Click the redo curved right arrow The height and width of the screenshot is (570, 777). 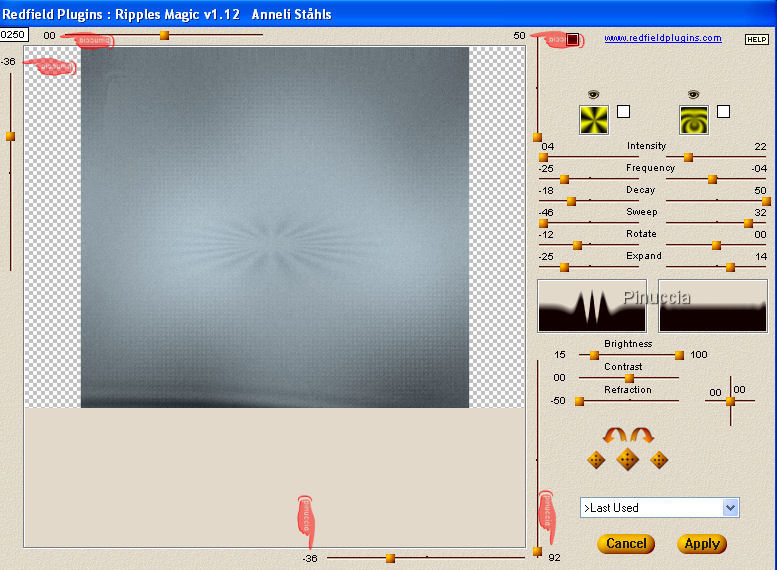click(642, 435)
